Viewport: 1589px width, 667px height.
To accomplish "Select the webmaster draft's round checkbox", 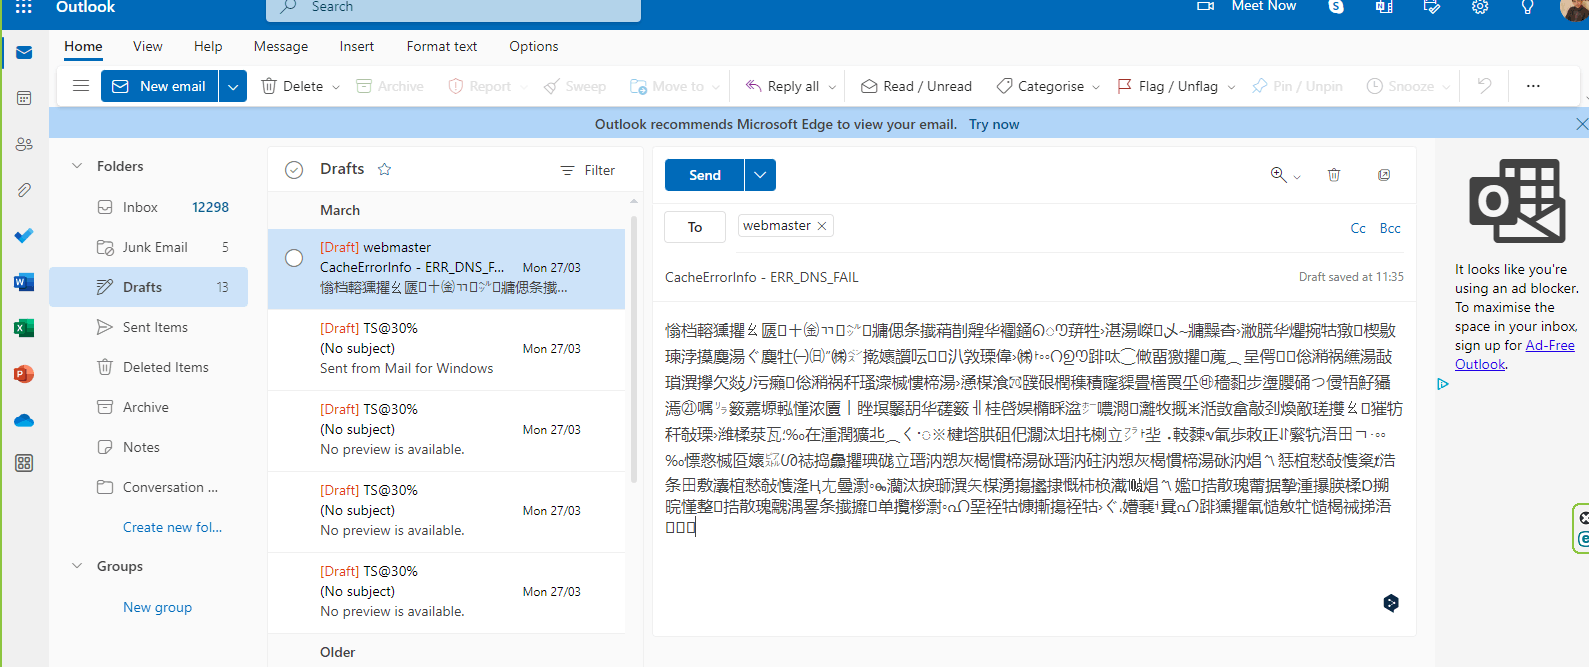I will click(x=294, y=258).
